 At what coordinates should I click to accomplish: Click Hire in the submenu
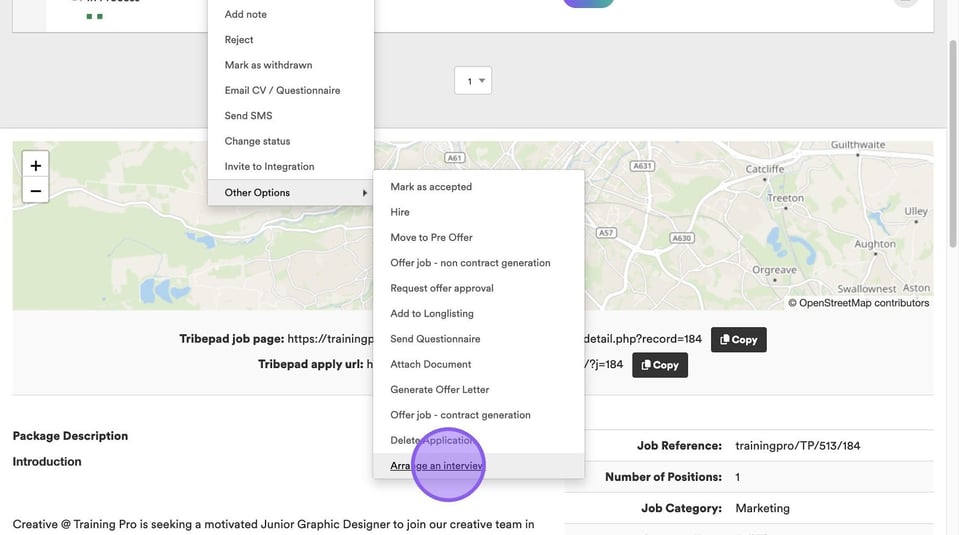[x=400, y=212]
